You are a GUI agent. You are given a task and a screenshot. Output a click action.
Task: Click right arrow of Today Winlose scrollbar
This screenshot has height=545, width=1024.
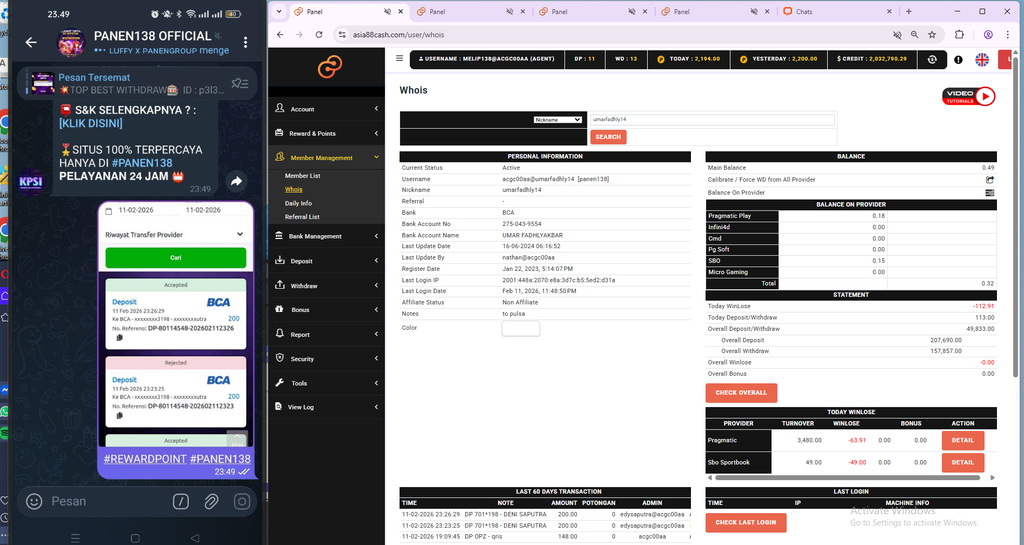(993, 478)
